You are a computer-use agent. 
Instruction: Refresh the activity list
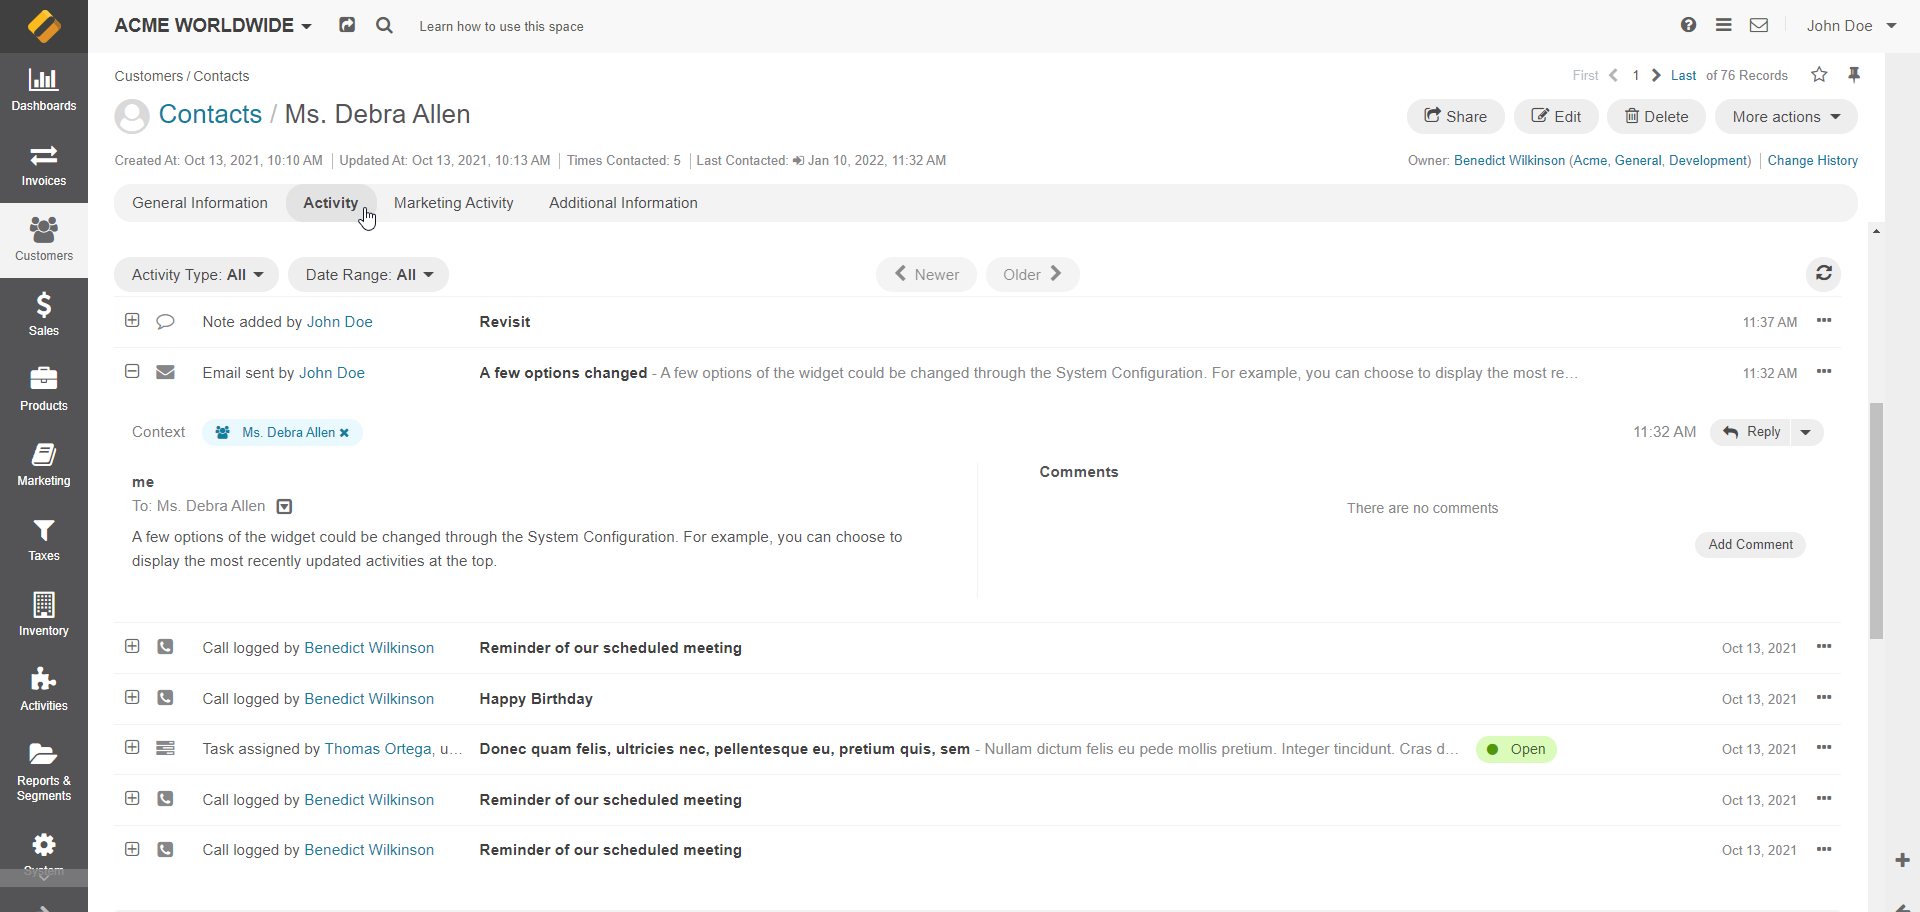1823,274
